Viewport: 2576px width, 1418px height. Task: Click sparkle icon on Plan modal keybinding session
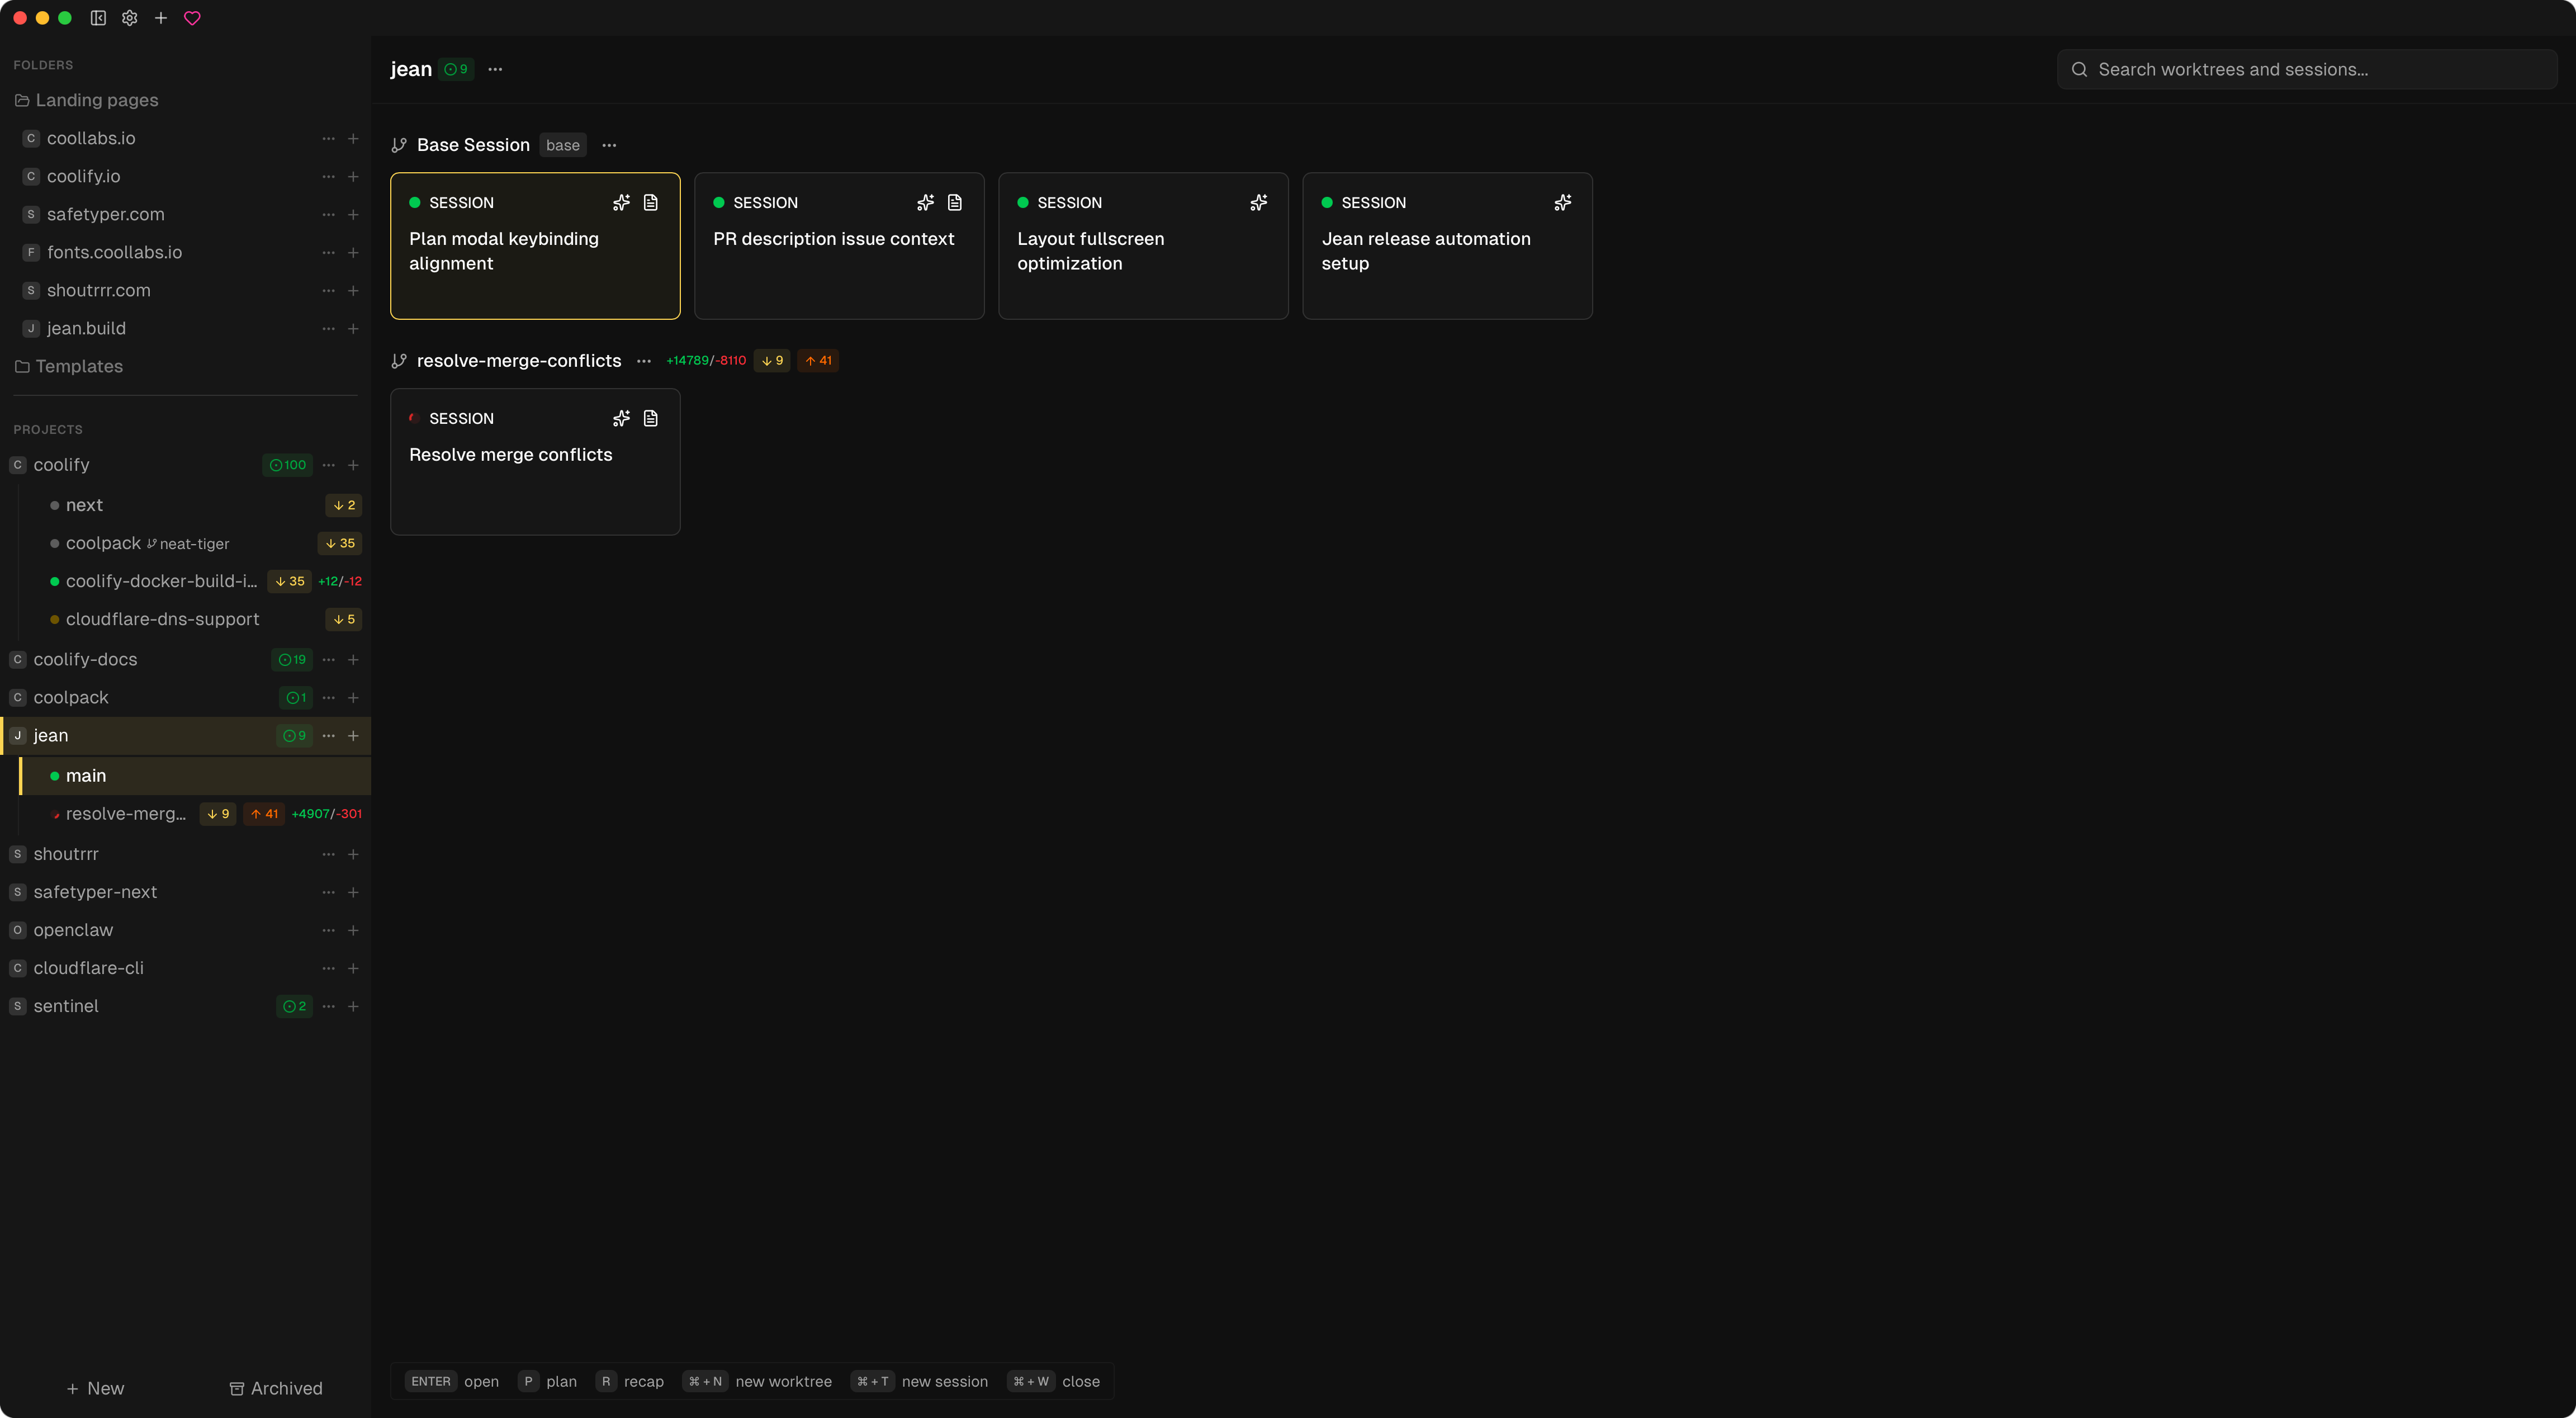621,203
